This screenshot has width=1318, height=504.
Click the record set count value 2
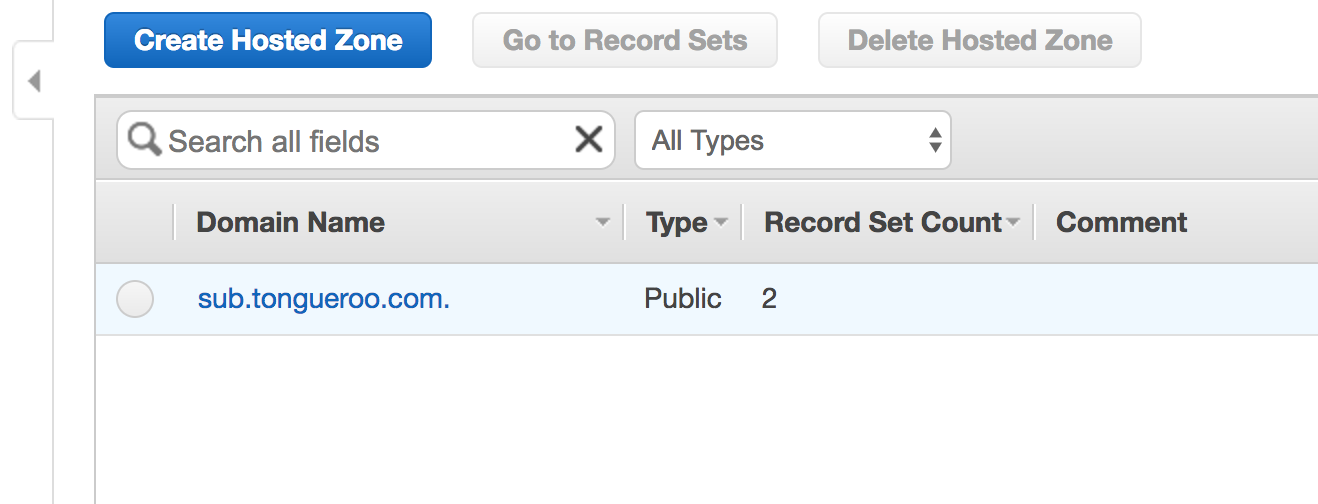click(x=769, y=298)
